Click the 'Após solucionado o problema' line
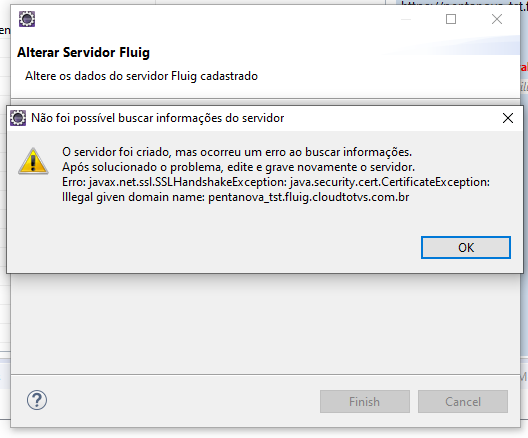 tap(238, 167)
